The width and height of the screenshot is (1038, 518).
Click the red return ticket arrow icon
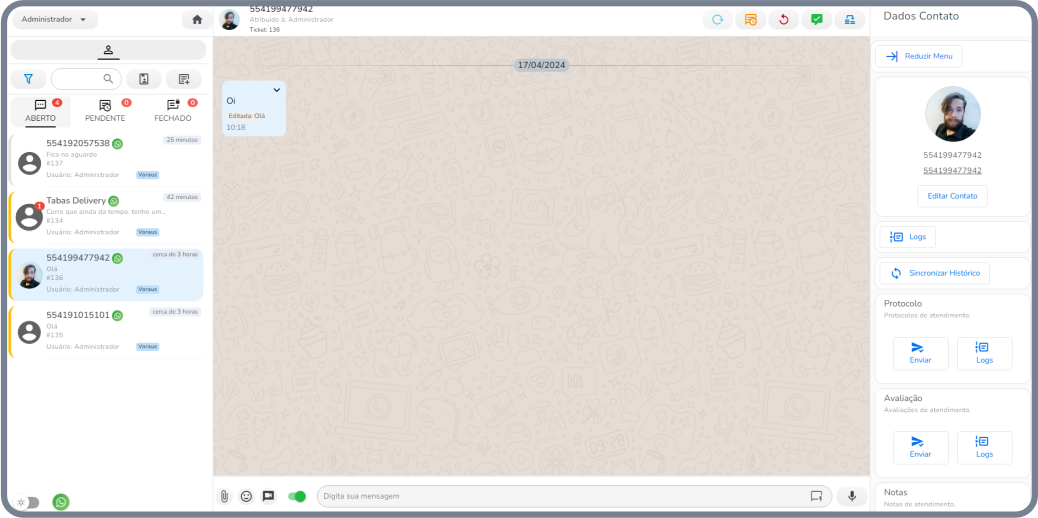[784, 20]
